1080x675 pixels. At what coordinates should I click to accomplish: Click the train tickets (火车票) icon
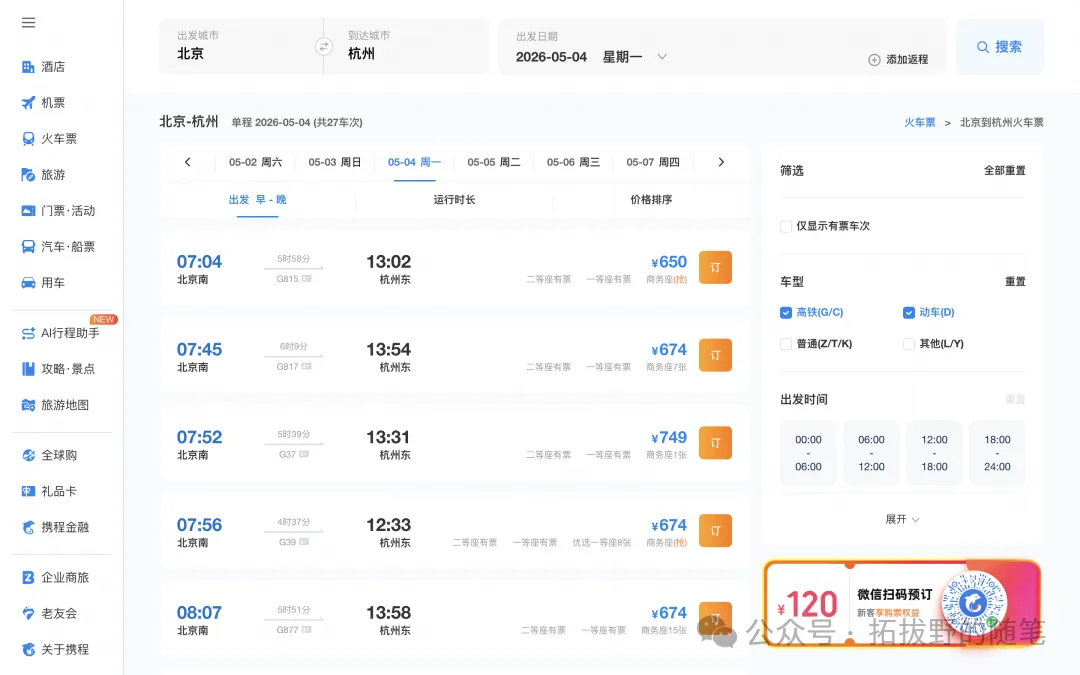point(28,138)
